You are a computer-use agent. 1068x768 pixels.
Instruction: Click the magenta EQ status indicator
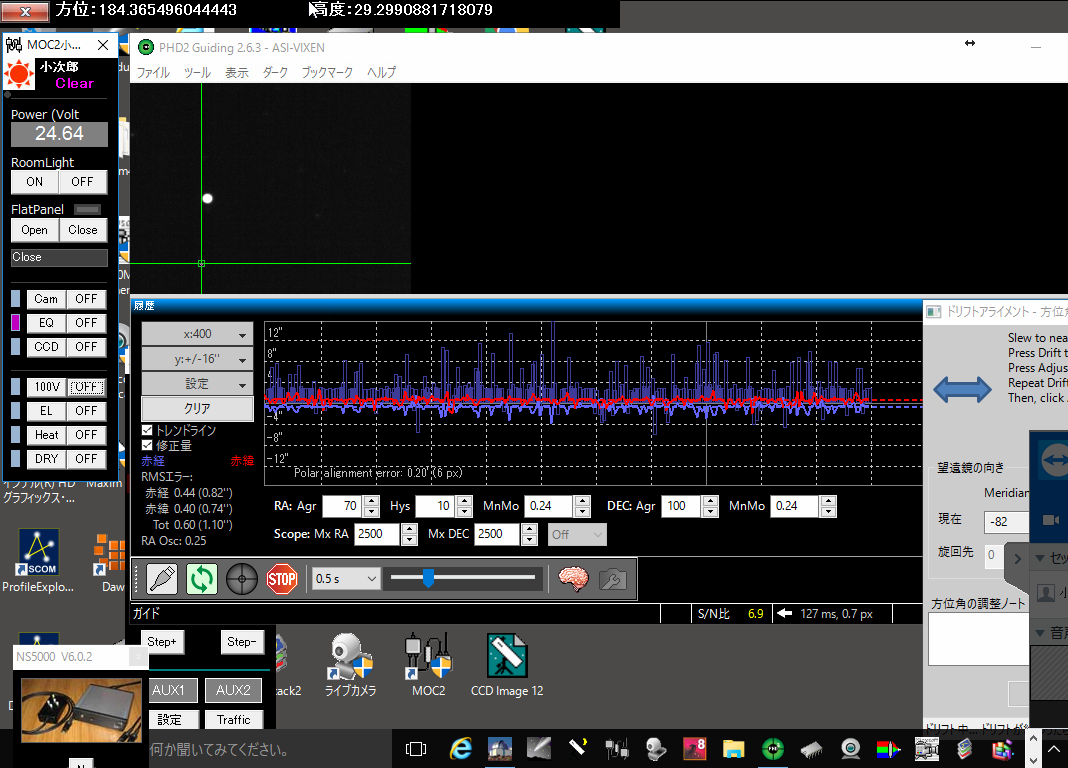16,323
